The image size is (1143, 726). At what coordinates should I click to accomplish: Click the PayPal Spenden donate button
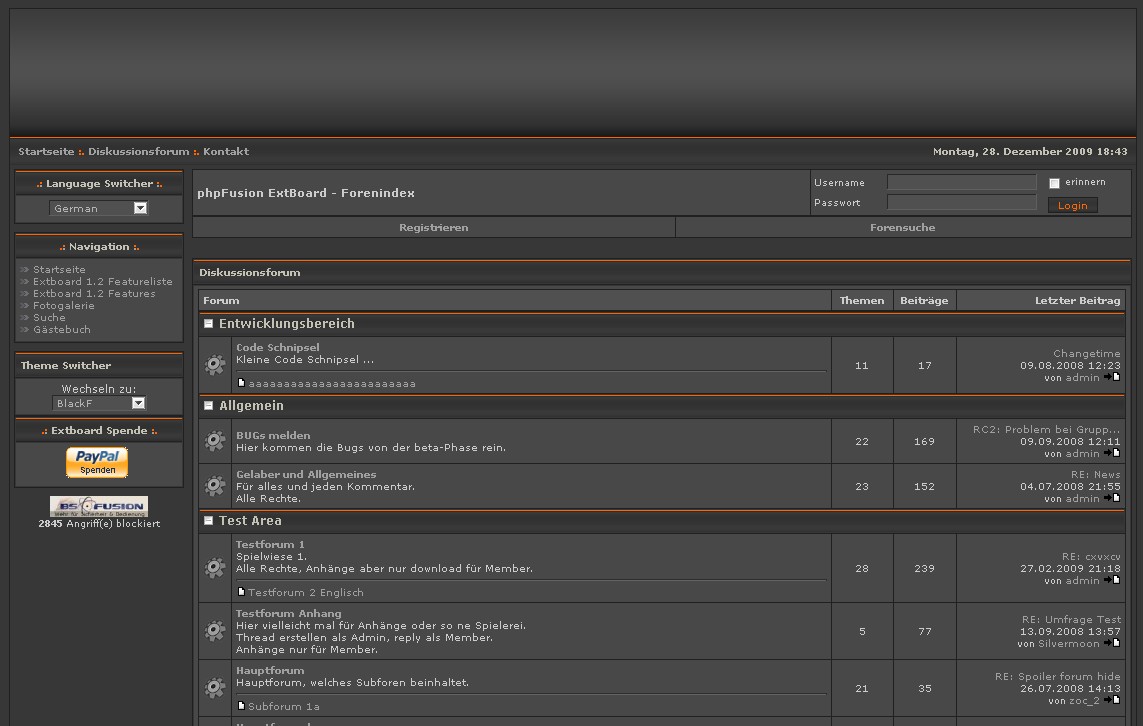(97, 462)
